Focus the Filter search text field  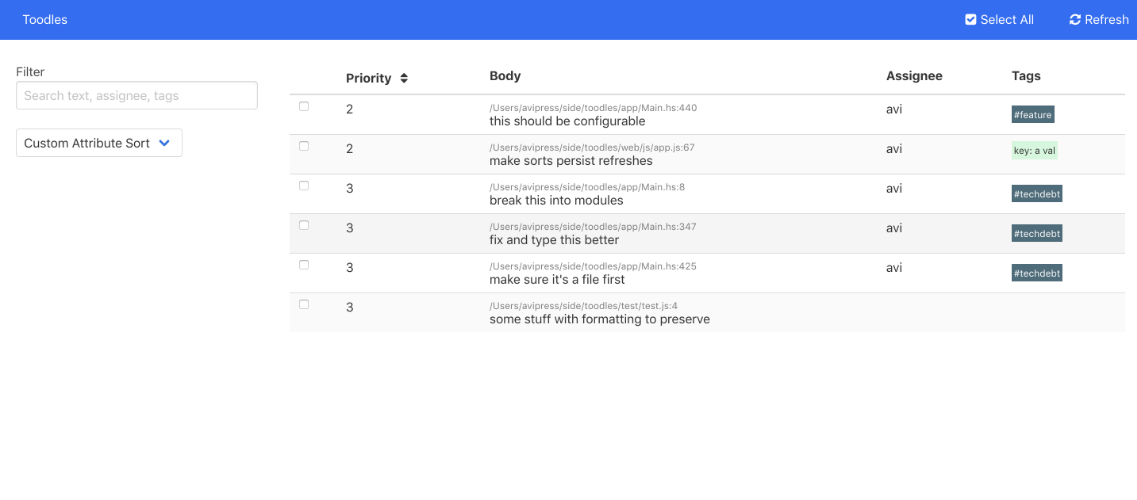(x=137, y=96)
